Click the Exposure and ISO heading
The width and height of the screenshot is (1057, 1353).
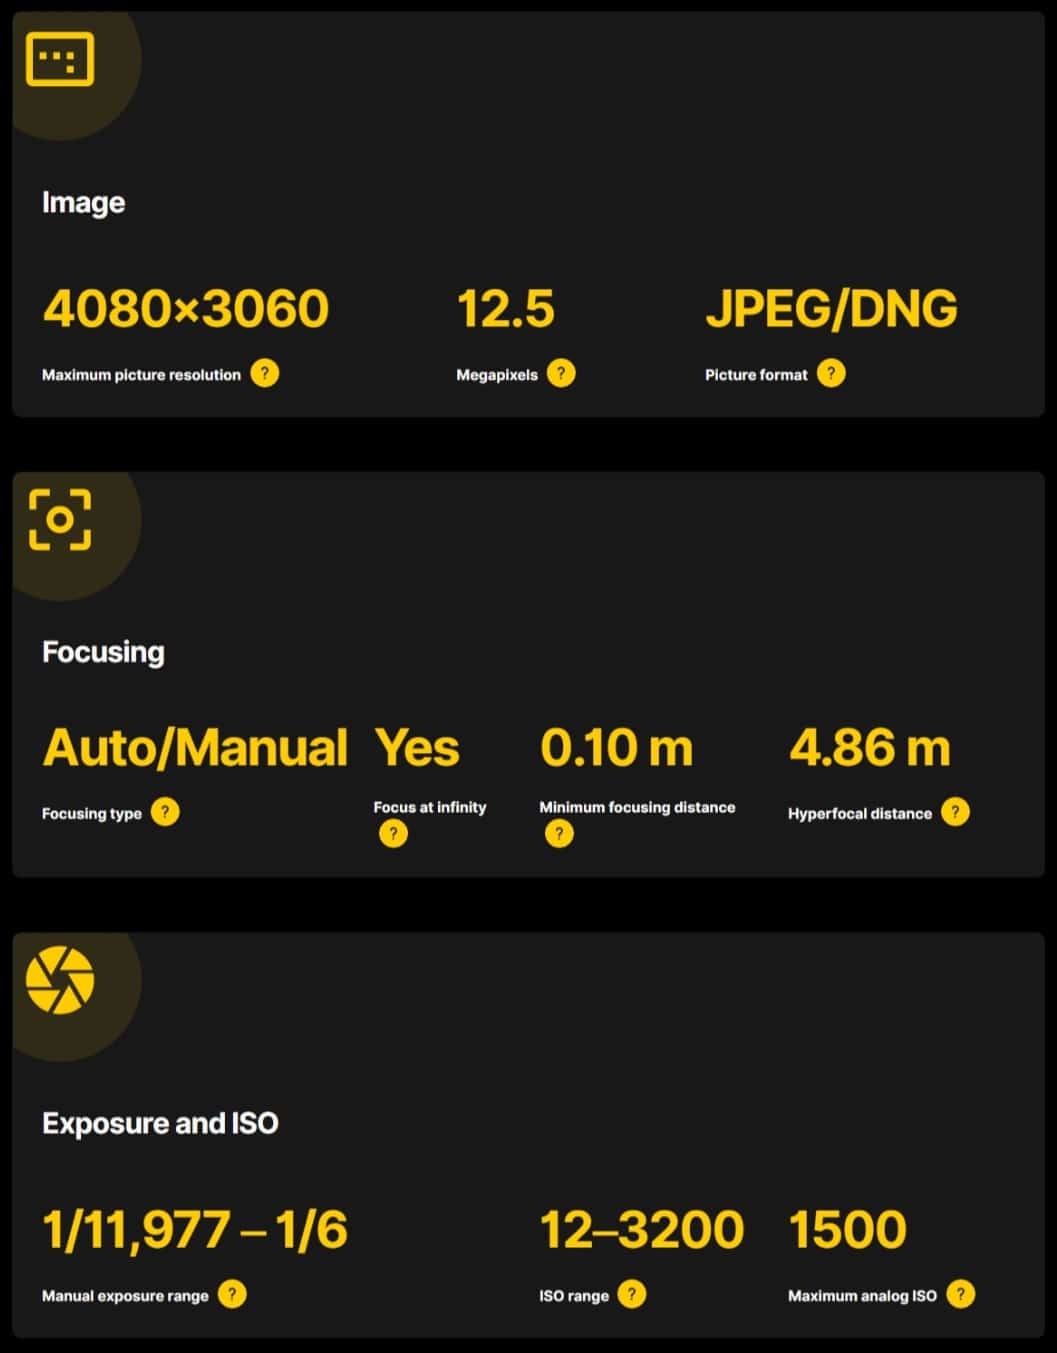point(160,1123)
